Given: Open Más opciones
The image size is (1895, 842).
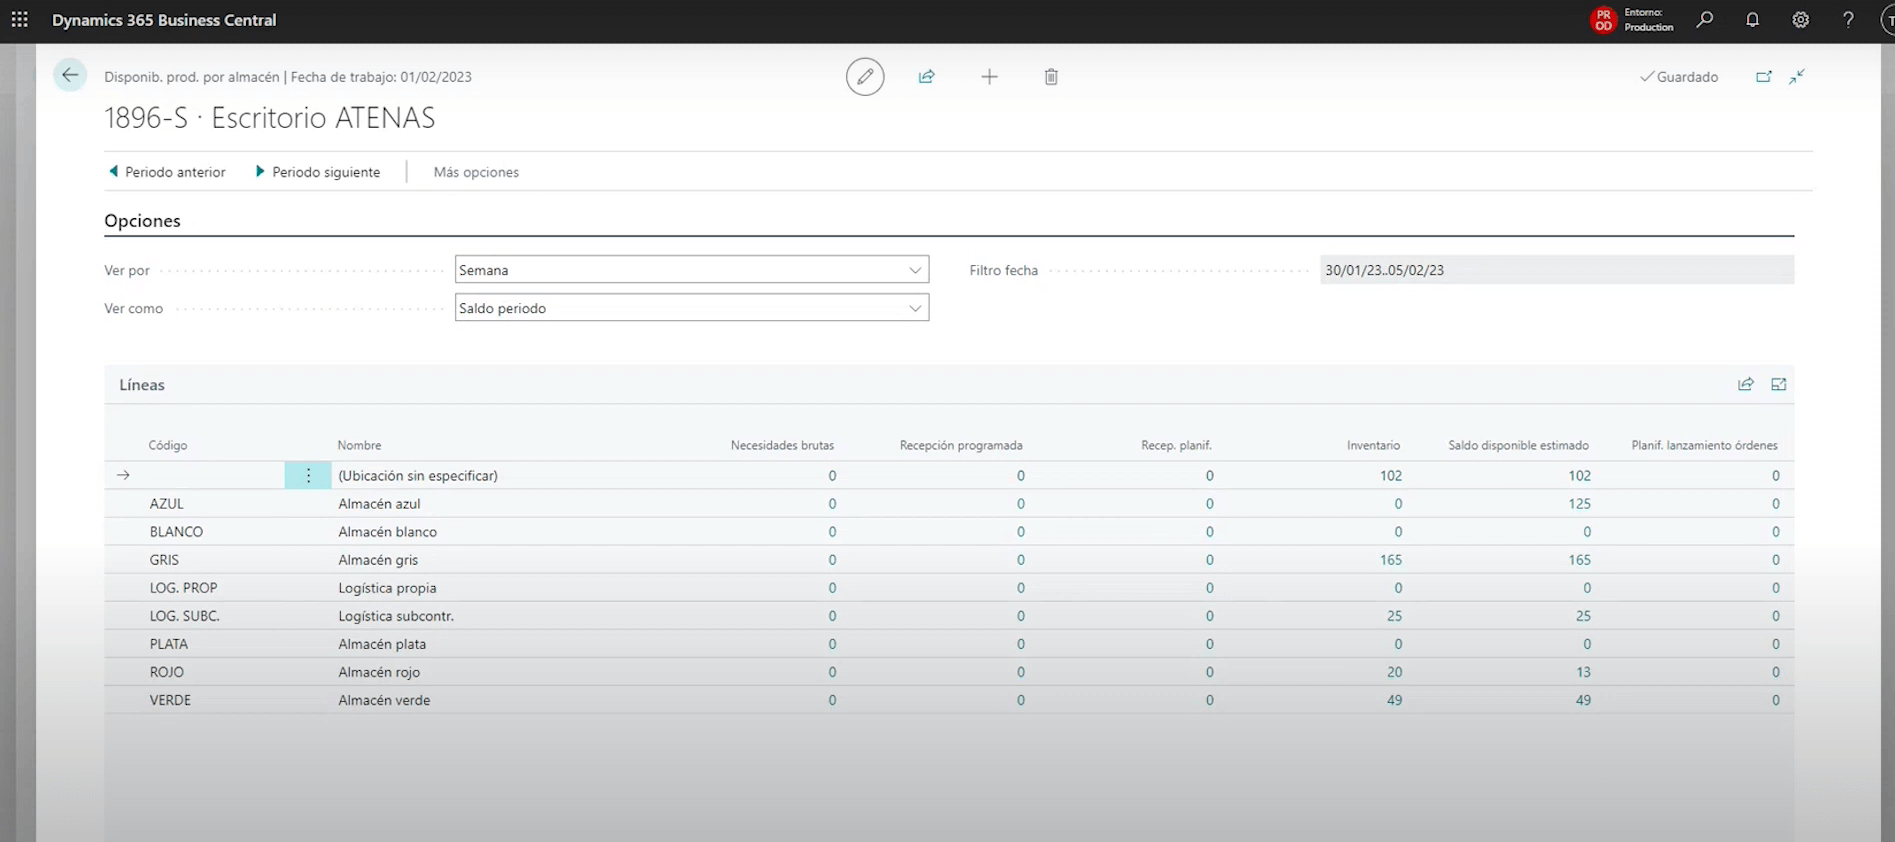Looking at the screenshot, I should (476, 172).
